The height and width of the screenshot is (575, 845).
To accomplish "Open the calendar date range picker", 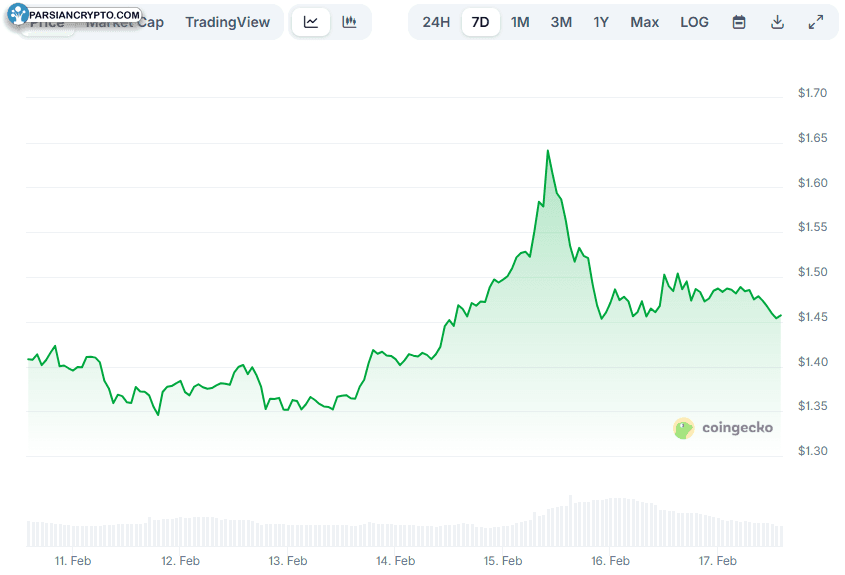I will pos(739,22).
